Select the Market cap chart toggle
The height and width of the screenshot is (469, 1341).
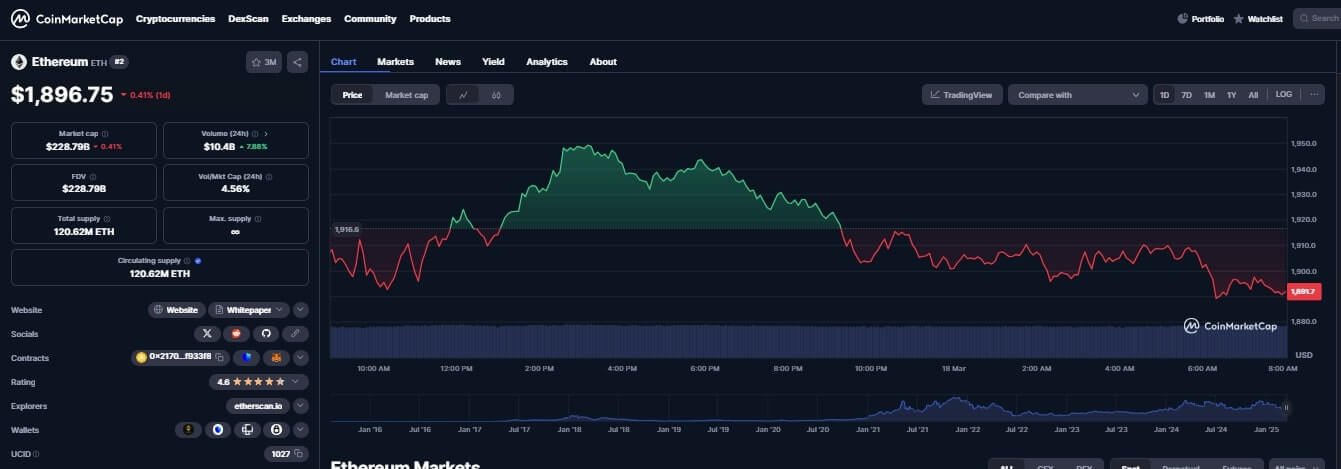point(406,95)
